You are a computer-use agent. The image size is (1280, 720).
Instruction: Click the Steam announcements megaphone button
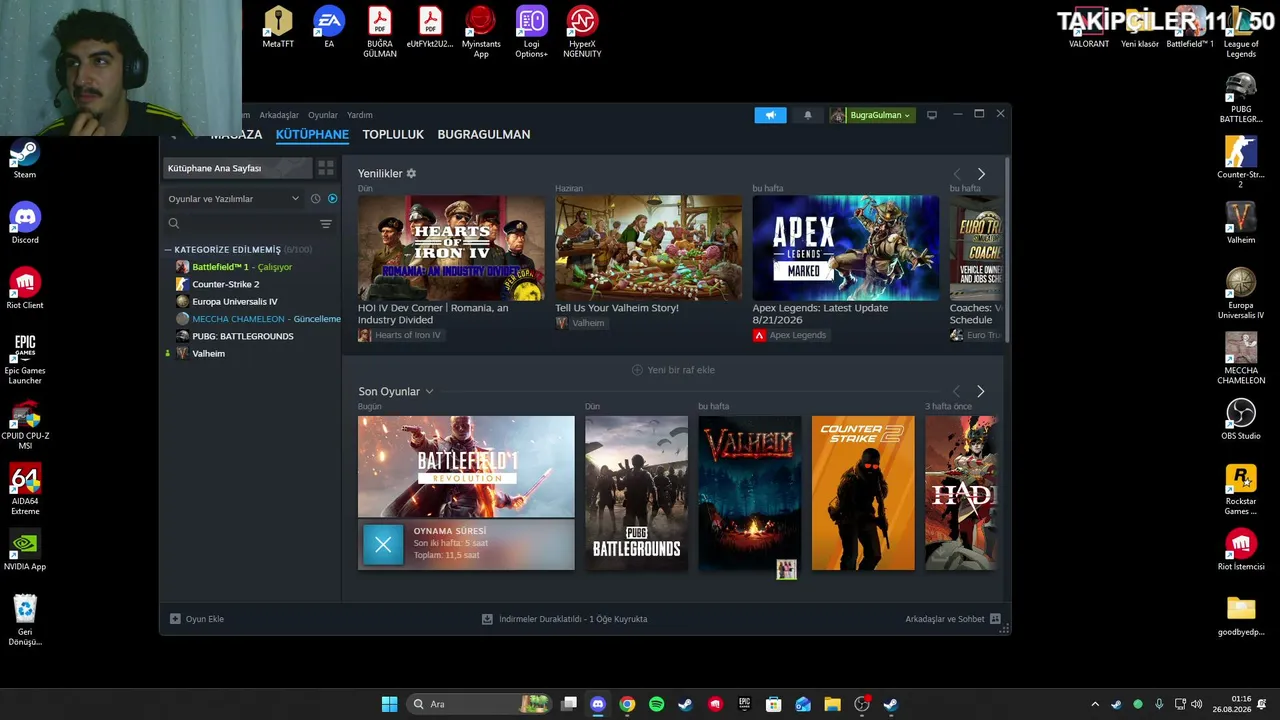[770, 115]
